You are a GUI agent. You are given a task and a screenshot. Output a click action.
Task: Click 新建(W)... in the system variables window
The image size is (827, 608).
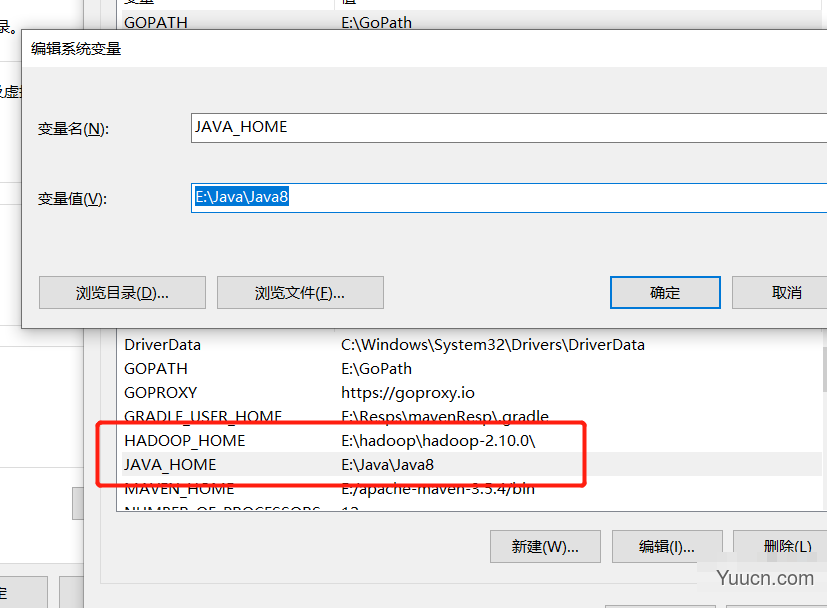point(545,546)
